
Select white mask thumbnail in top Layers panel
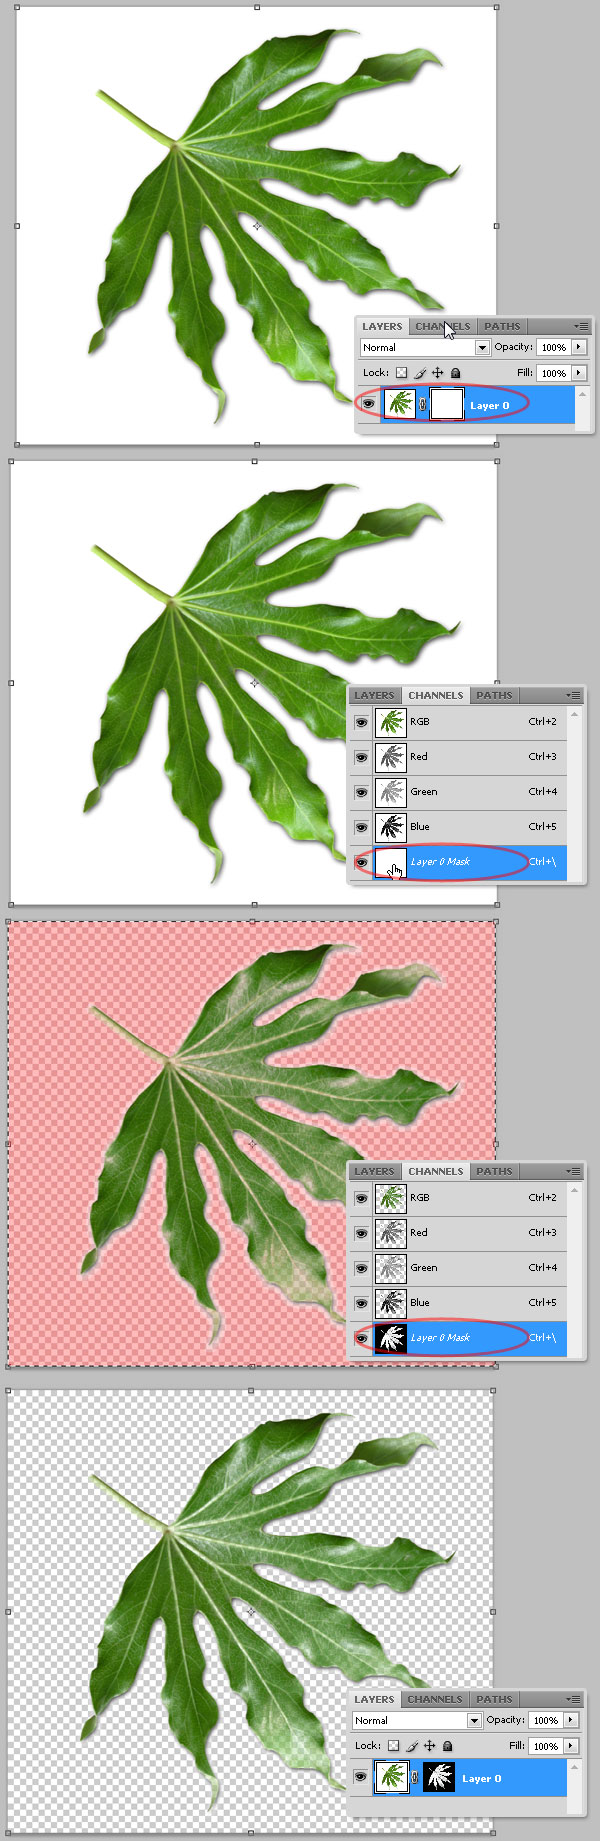tap(447, 405)
